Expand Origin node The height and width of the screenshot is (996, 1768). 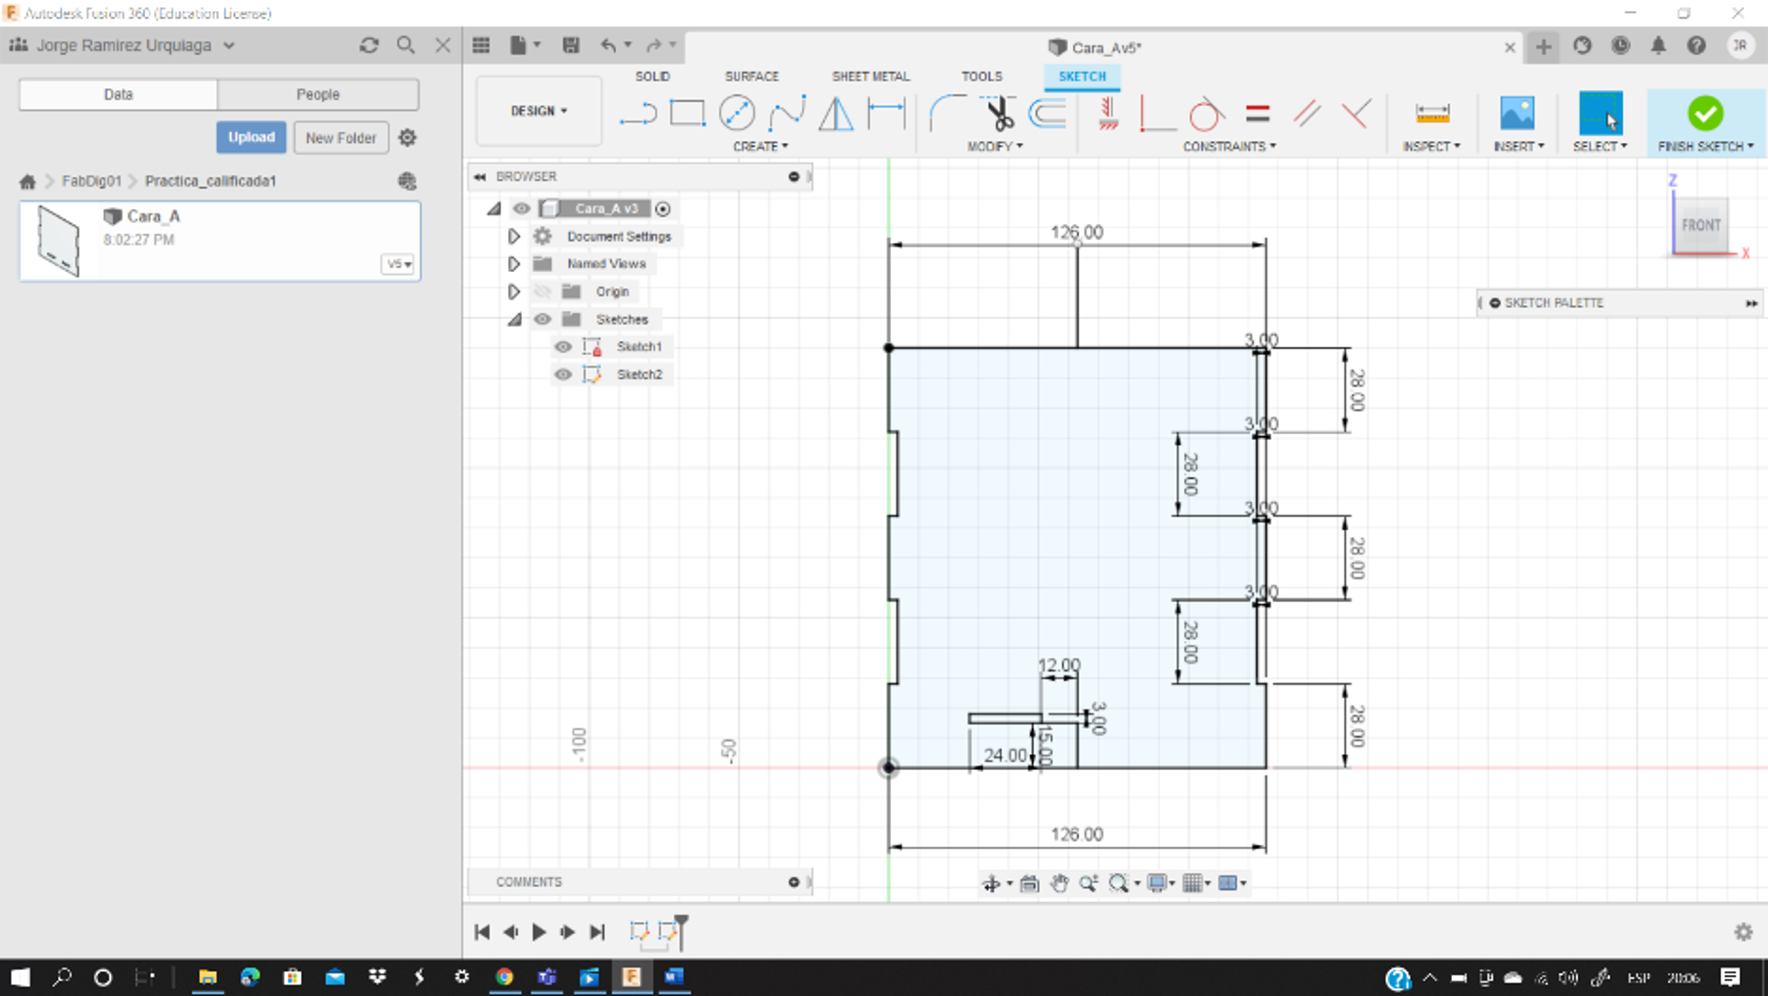(x=514, y=291)
